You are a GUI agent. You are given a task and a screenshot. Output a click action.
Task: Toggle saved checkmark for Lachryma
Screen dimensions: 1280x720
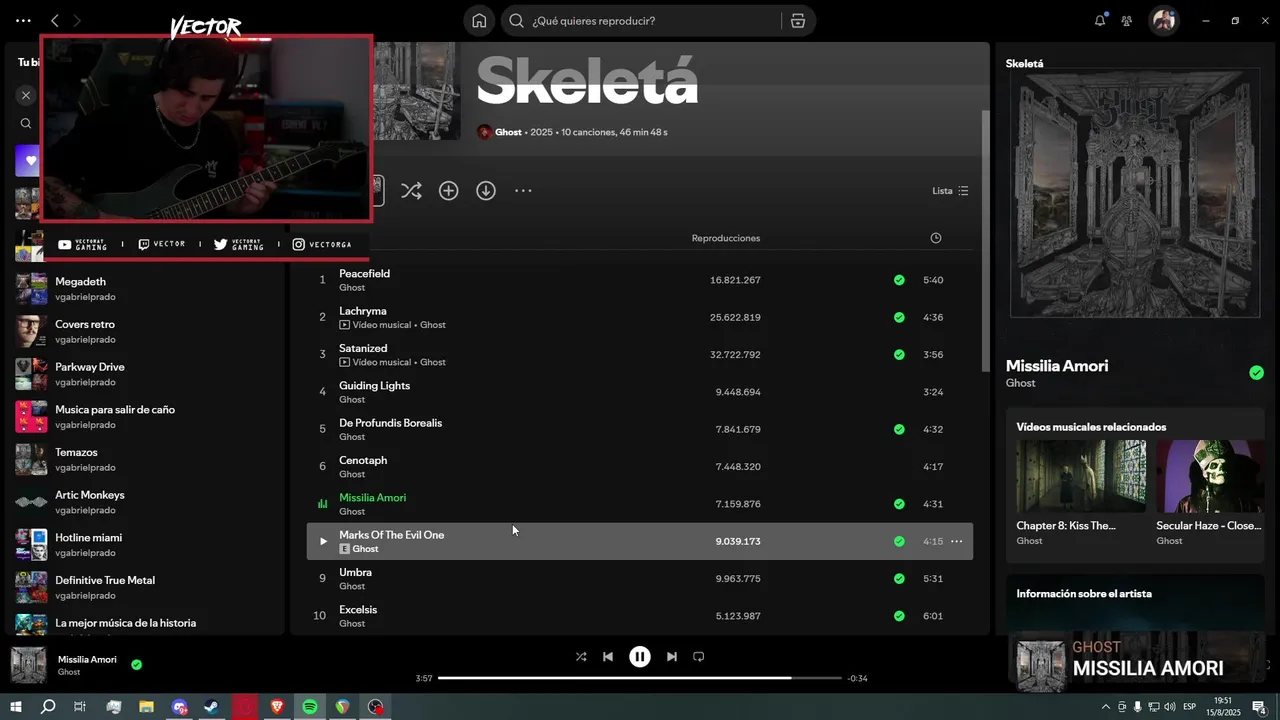click(x=899, y=317)
